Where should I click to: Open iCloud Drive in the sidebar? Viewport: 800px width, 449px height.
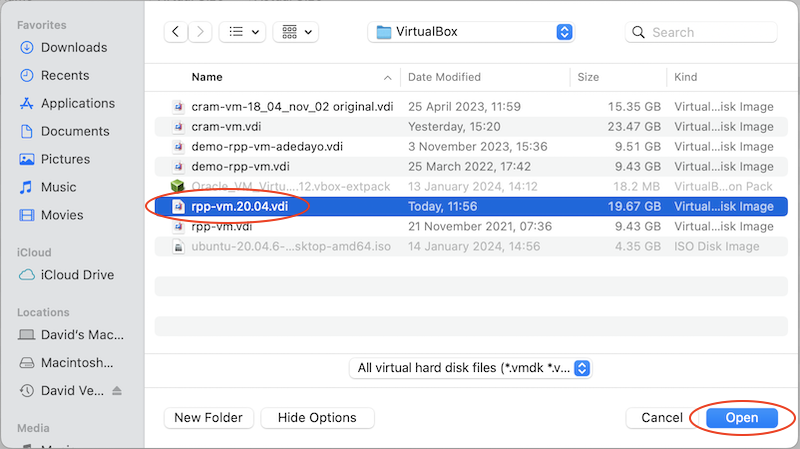78,275
